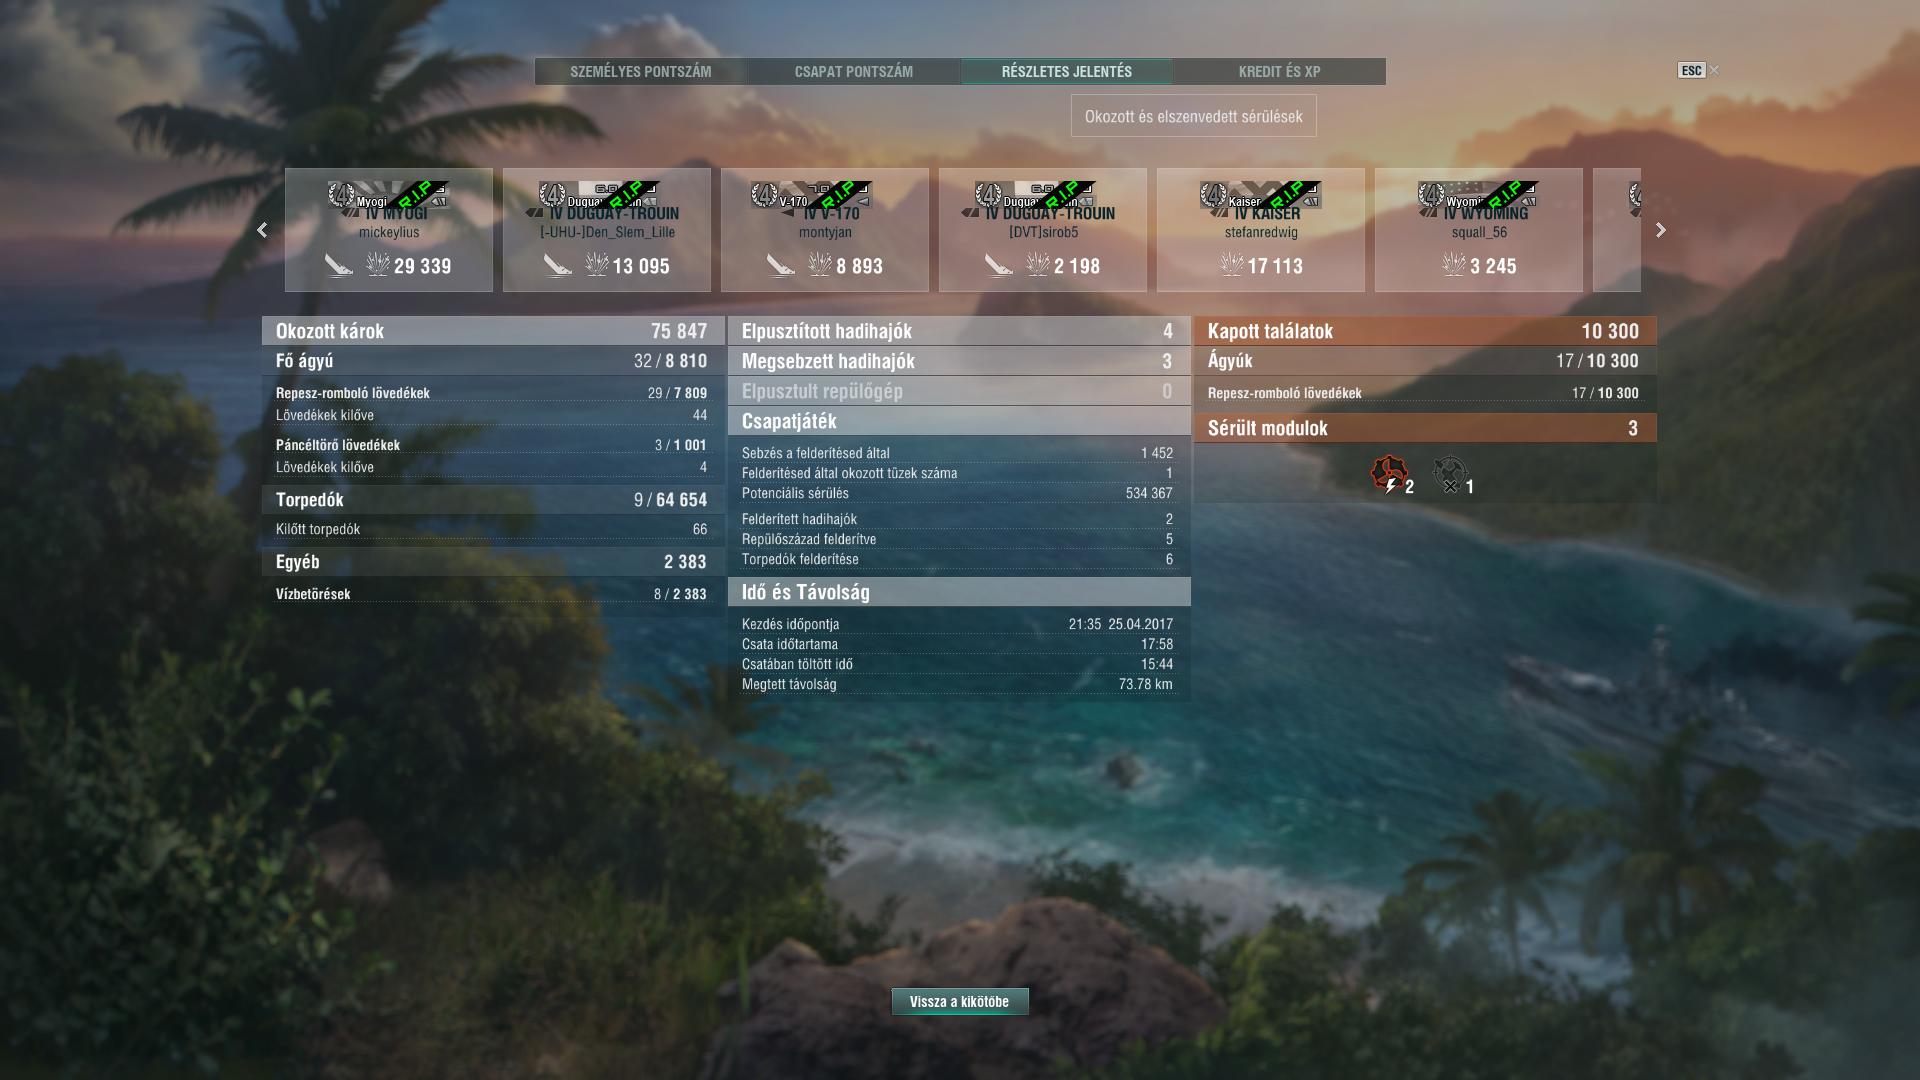The width and height of the screenshot is (1920, 1080).
Task: Click the destroyed gun module icon
Action: coord(1450,475)
